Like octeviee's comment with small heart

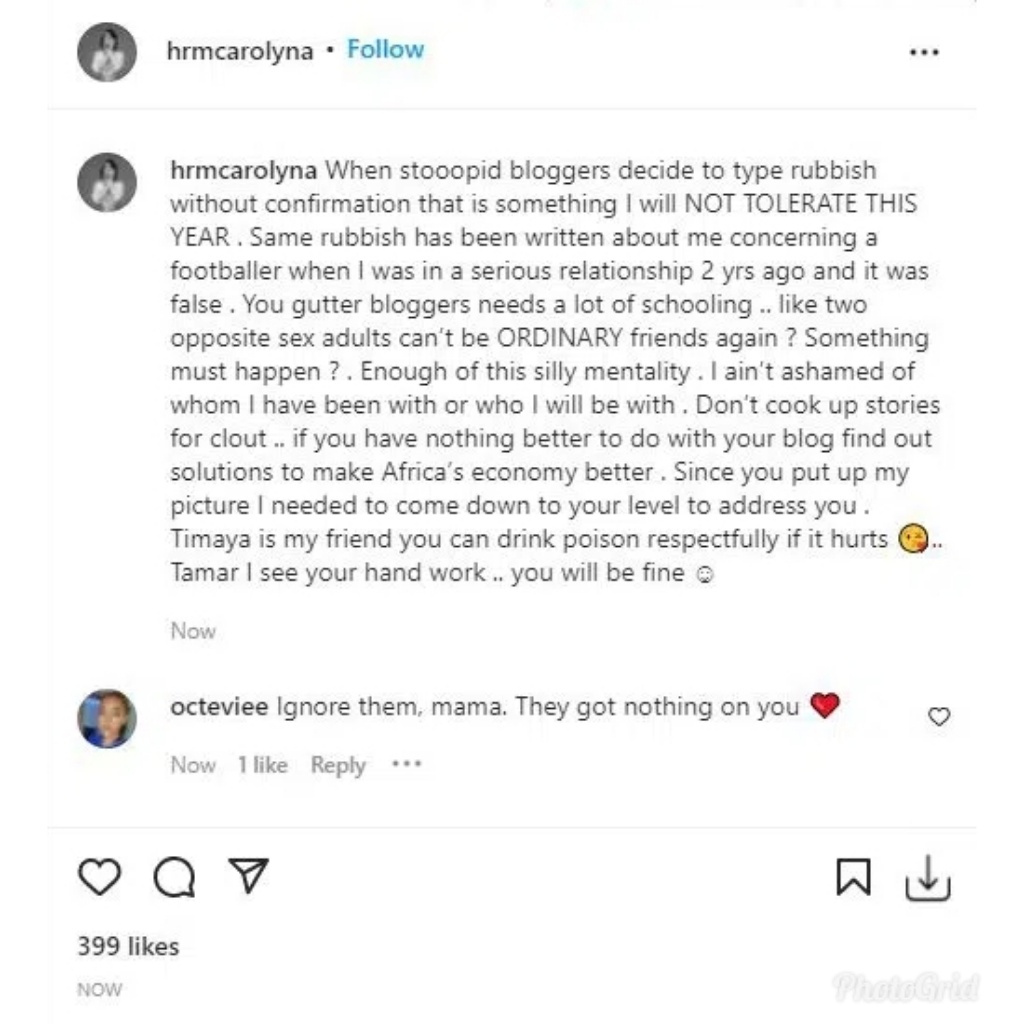[x=939, y=717]
